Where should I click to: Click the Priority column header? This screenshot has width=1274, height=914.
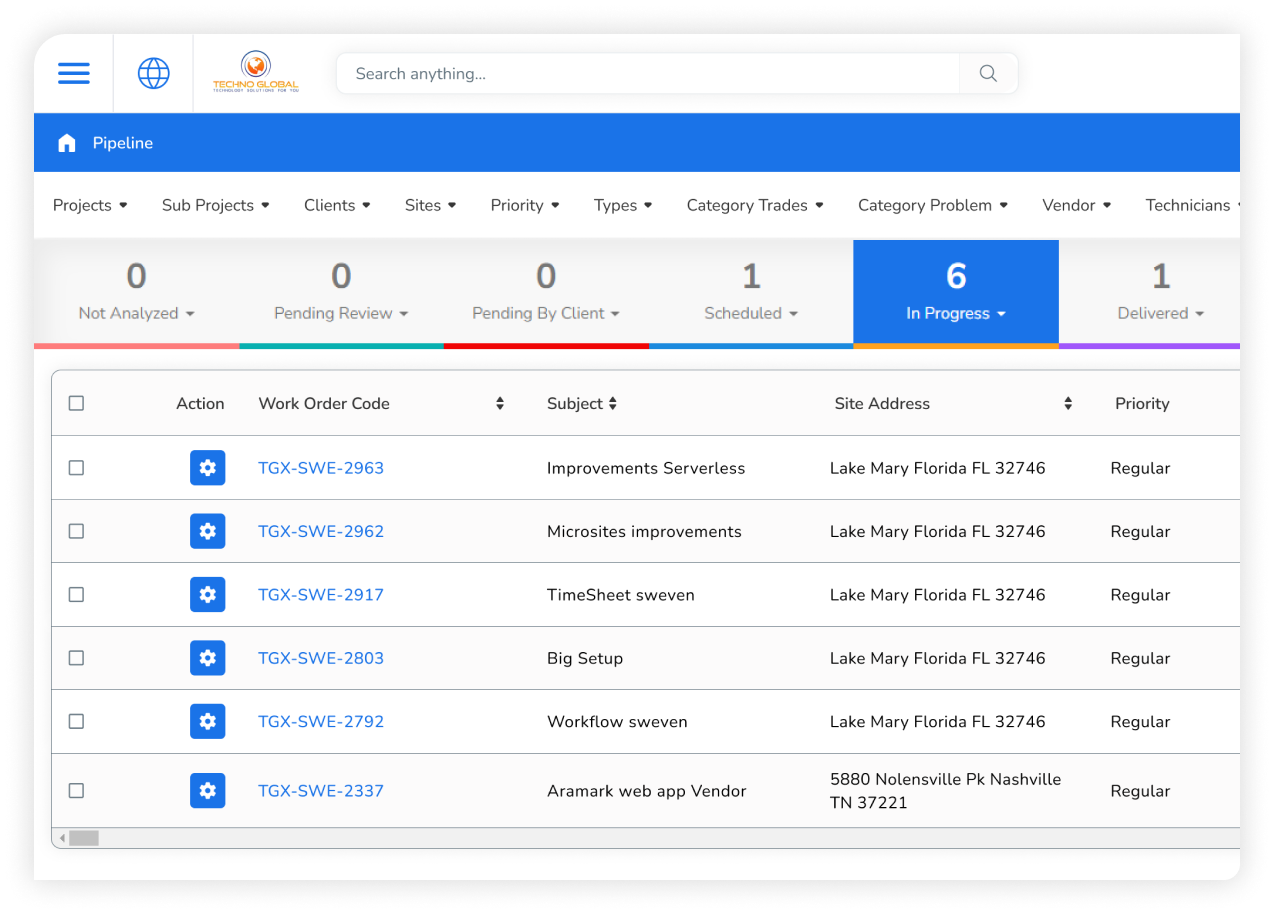coord(1142,403)
